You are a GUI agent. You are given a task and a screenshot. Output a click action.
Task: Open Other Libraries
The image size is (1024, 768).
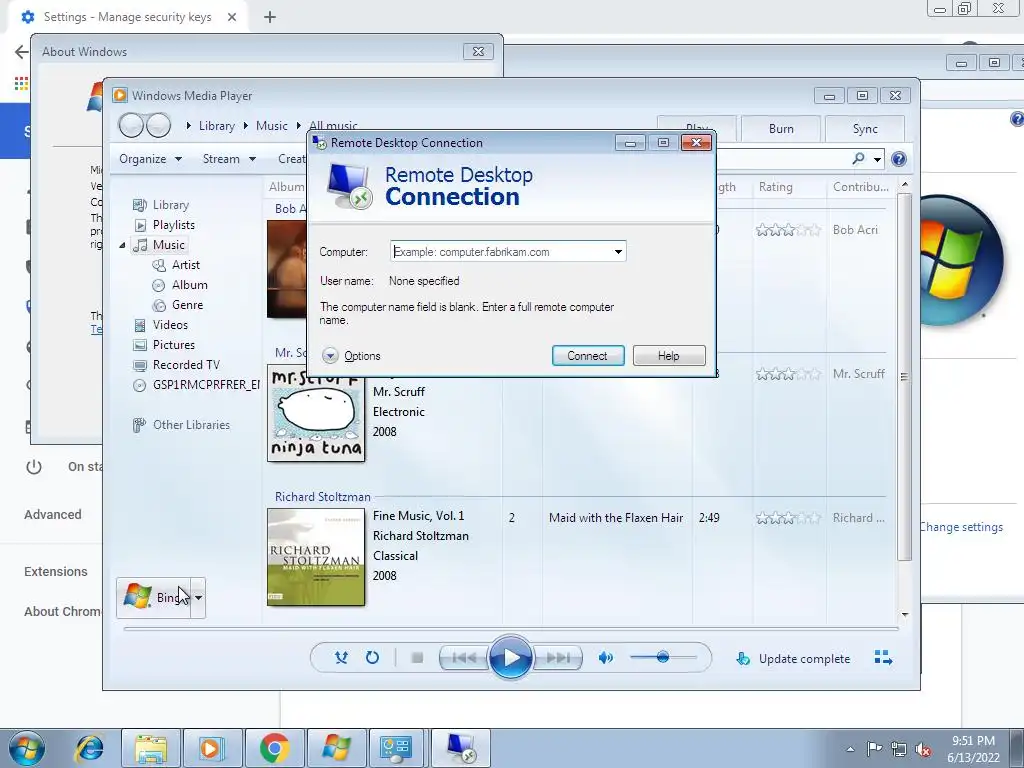(x=181, y=425)
